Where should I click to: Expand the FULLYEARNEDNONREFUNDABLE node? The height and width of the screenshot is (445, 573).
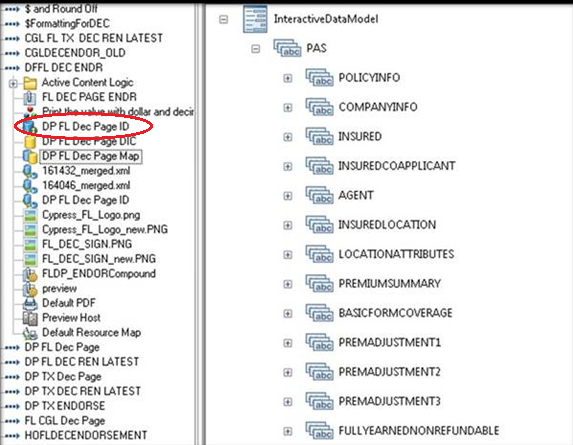tap(288, 431)
